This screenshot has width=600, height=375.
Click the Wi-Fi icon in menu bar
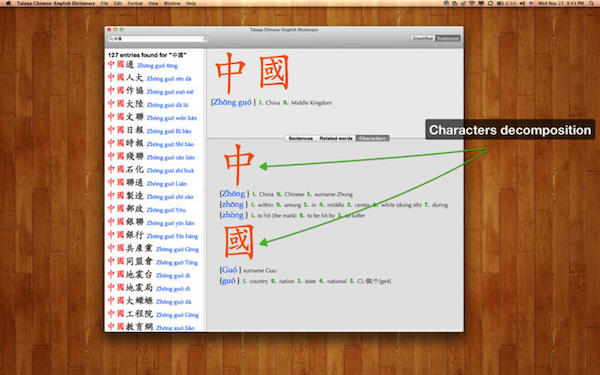(472, 3)
